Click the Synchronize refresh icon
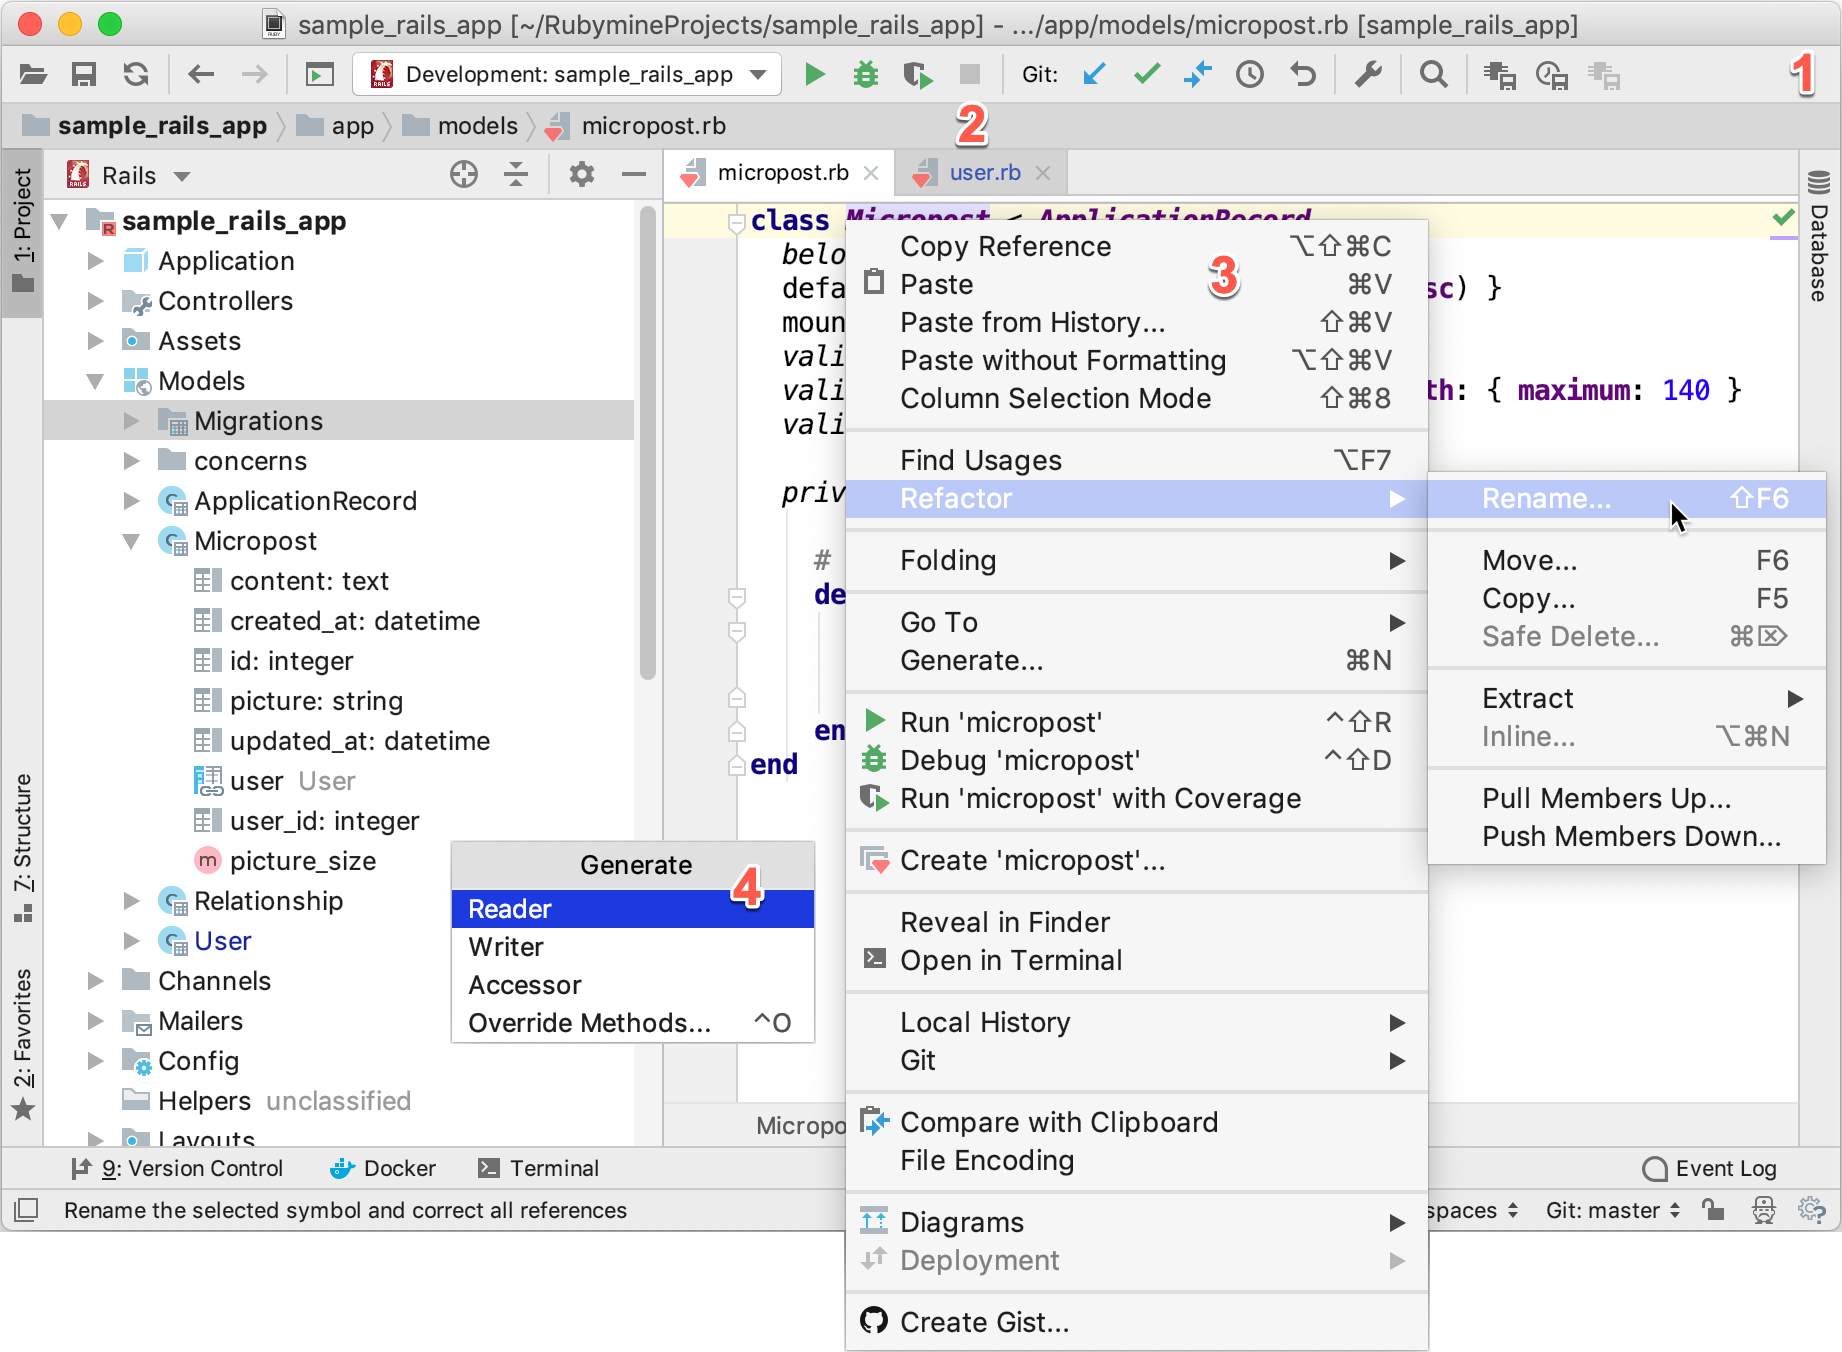This screenshot has width=1842, height=1352. (136, 74)
